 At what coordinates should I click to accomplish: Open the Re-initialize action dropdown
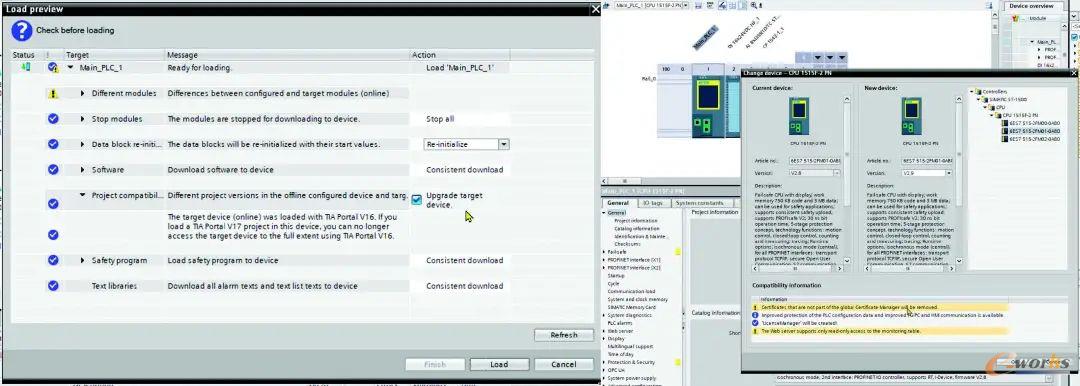coord(503,144)
